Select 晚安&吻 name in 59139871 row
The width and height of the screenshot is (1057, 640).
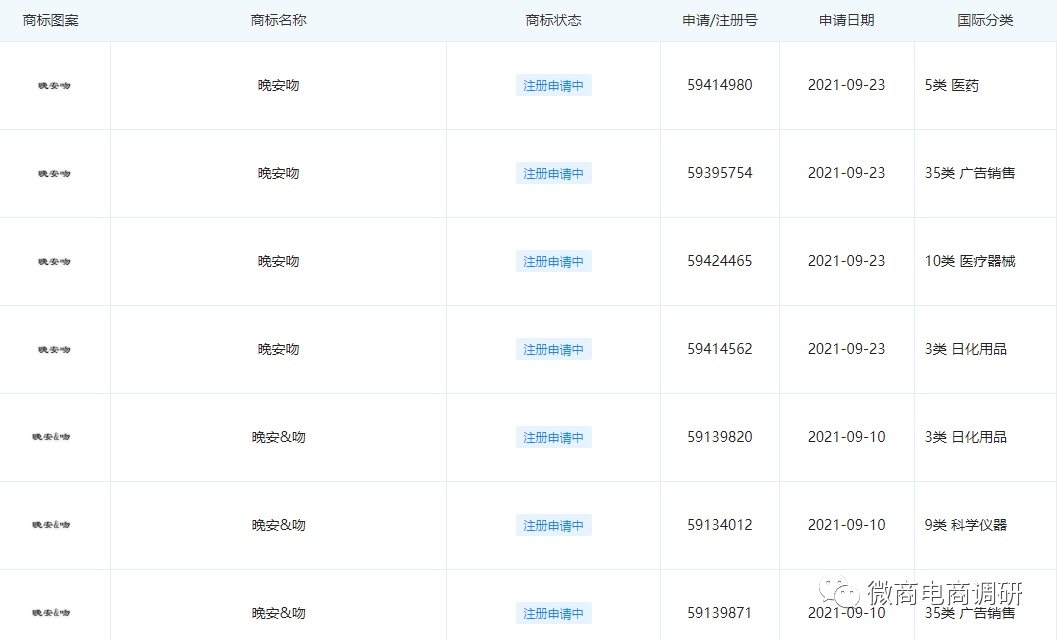278,613
